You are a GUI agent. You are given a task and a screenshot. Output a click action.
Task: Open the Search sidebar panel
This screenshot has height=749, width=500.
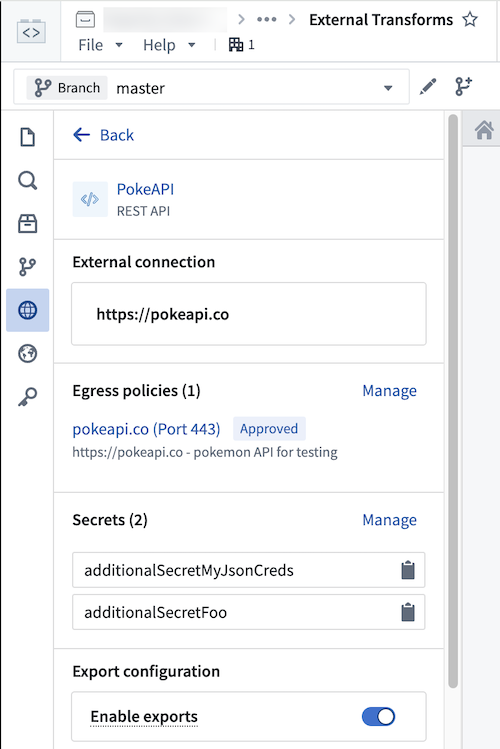pos(27,181)
